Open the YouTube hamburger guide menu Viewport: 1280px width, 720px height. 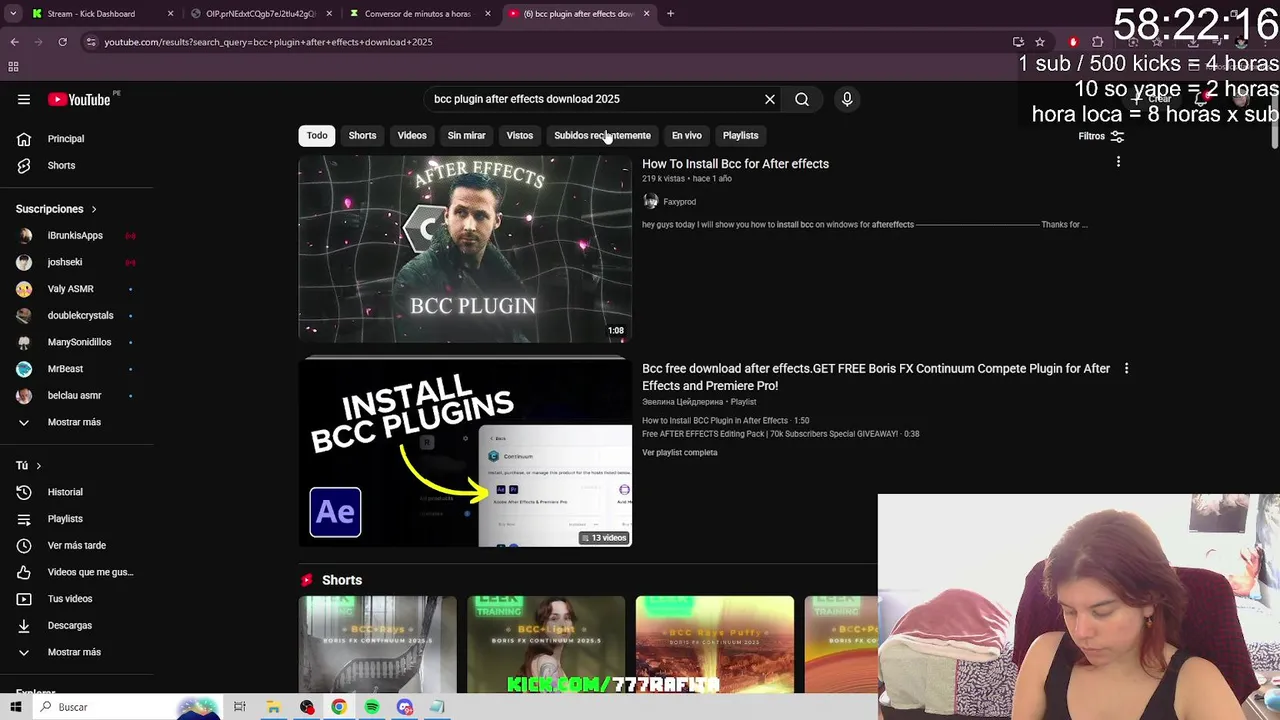click(x=24, y=99)
